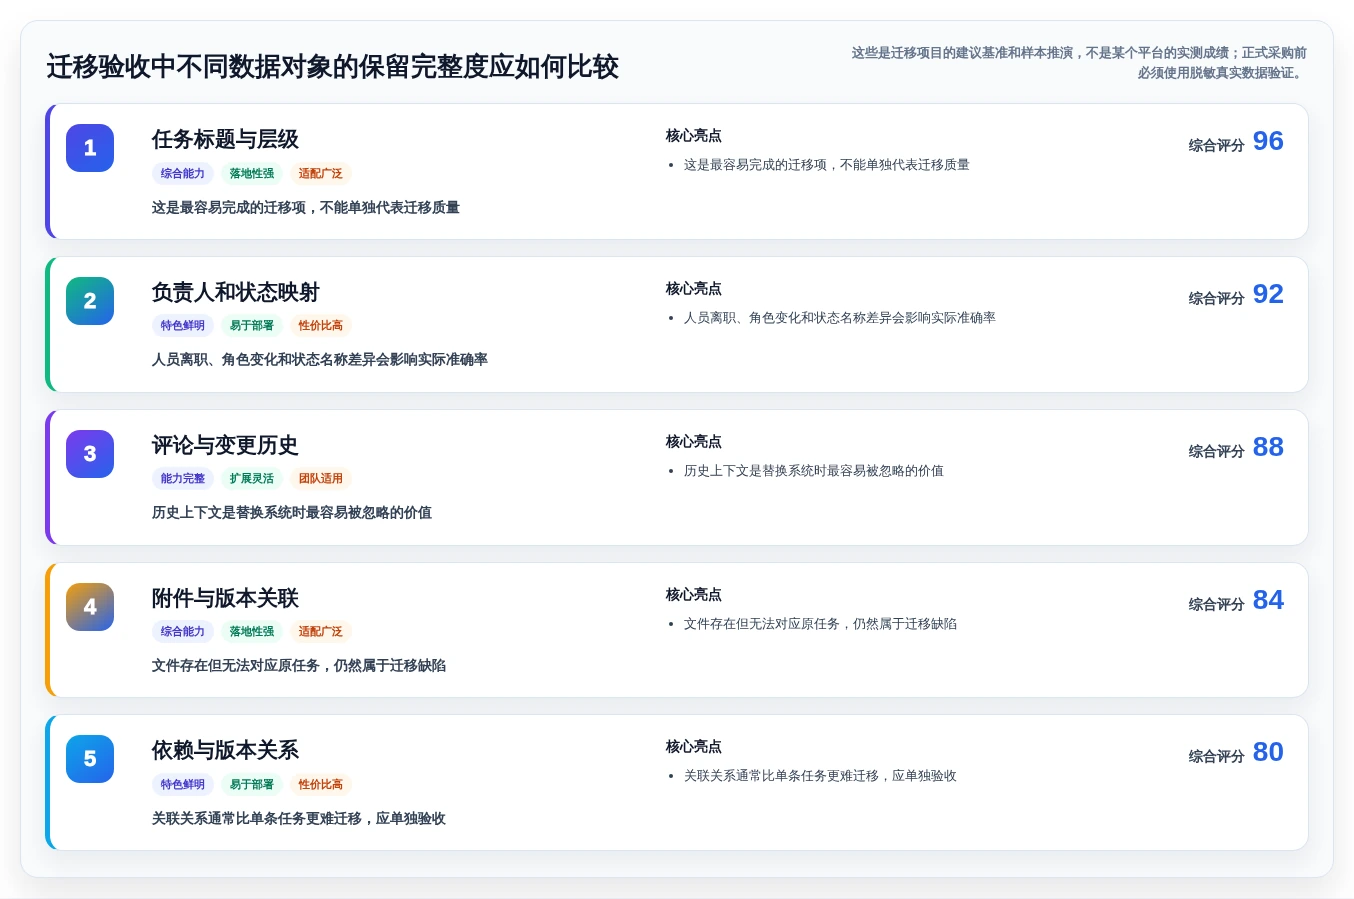Select 适配广泛 tag under 附件与版本关联

click(320, 631)
